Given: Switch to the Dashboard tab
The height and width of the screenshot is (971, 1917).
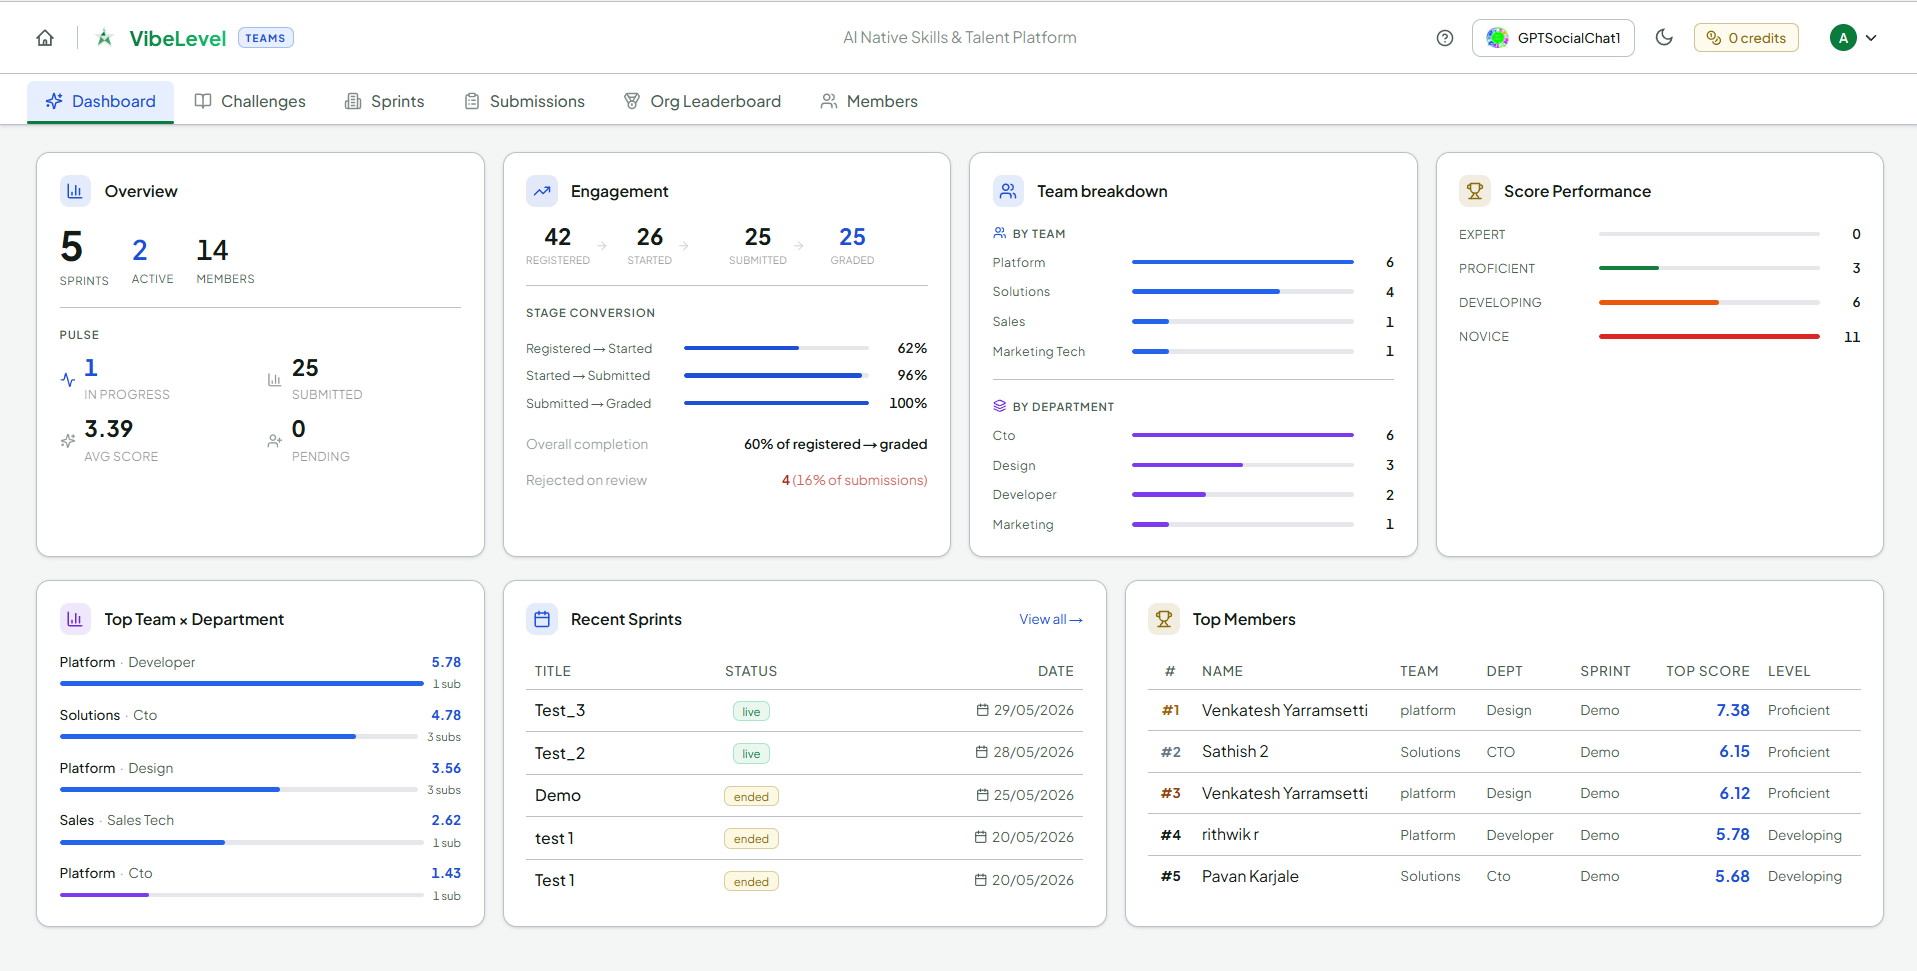Looking at the screenshot, I should coord(100,101).
